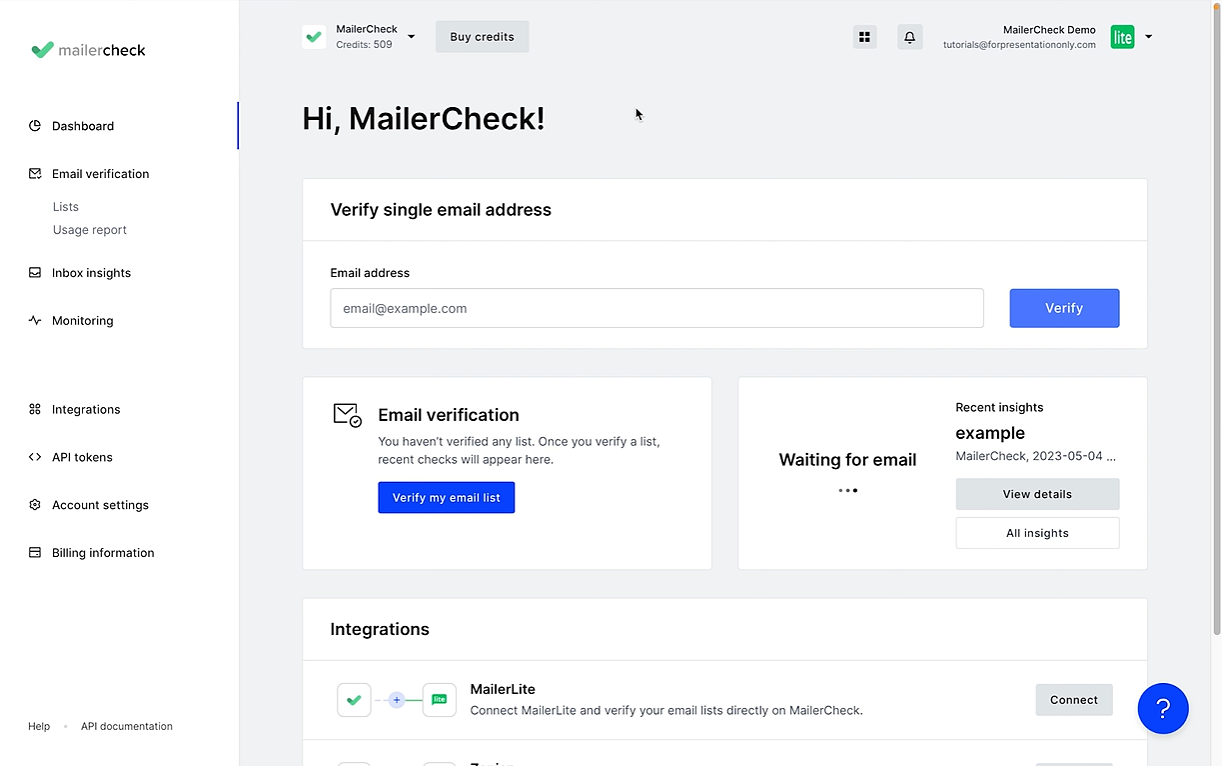This screenshot has height=766, width=1222.
Task: Click Verify my email list button
Action: [446, 498]
